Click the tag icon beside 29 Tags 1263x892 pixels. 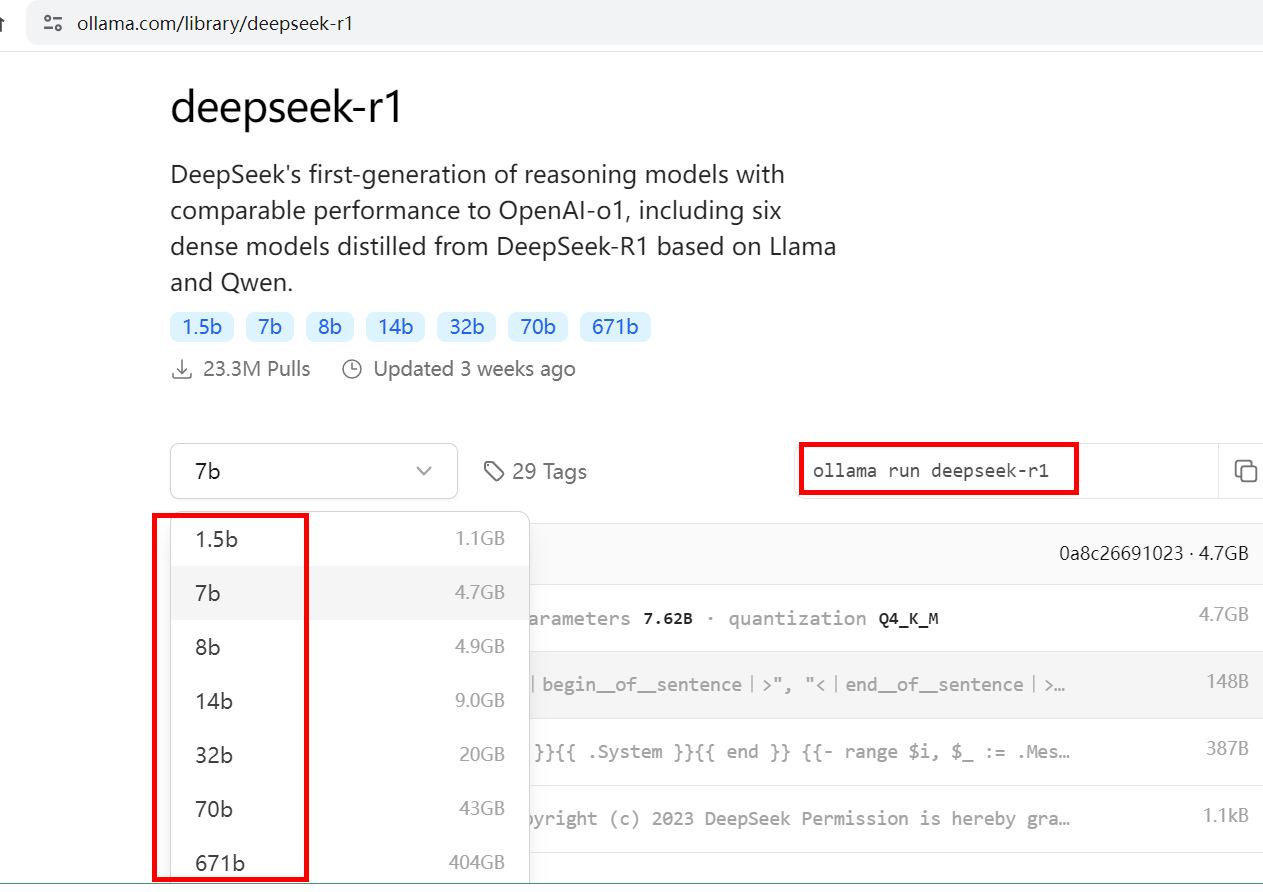[493, 471]
